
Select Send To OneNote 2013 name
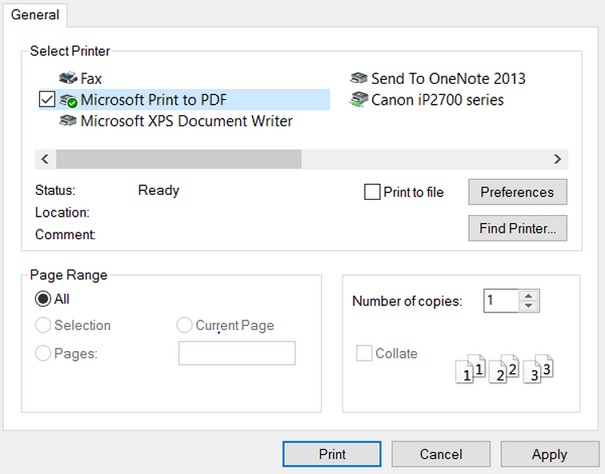pos(448,78)
